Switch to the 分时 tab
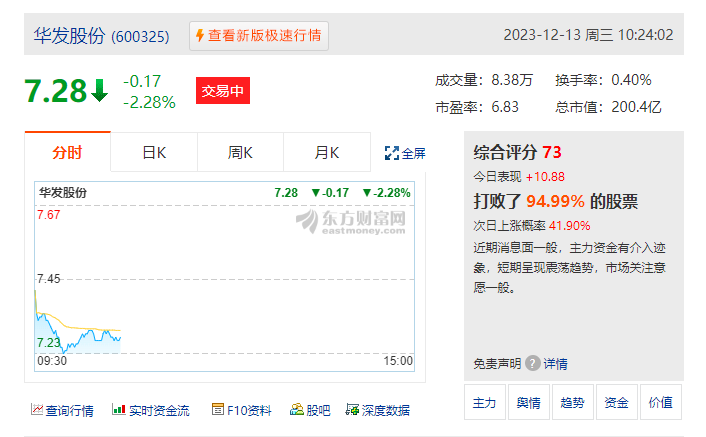Image resolution: width=706 pixels, height=437 pixels. tap(67, 152)
